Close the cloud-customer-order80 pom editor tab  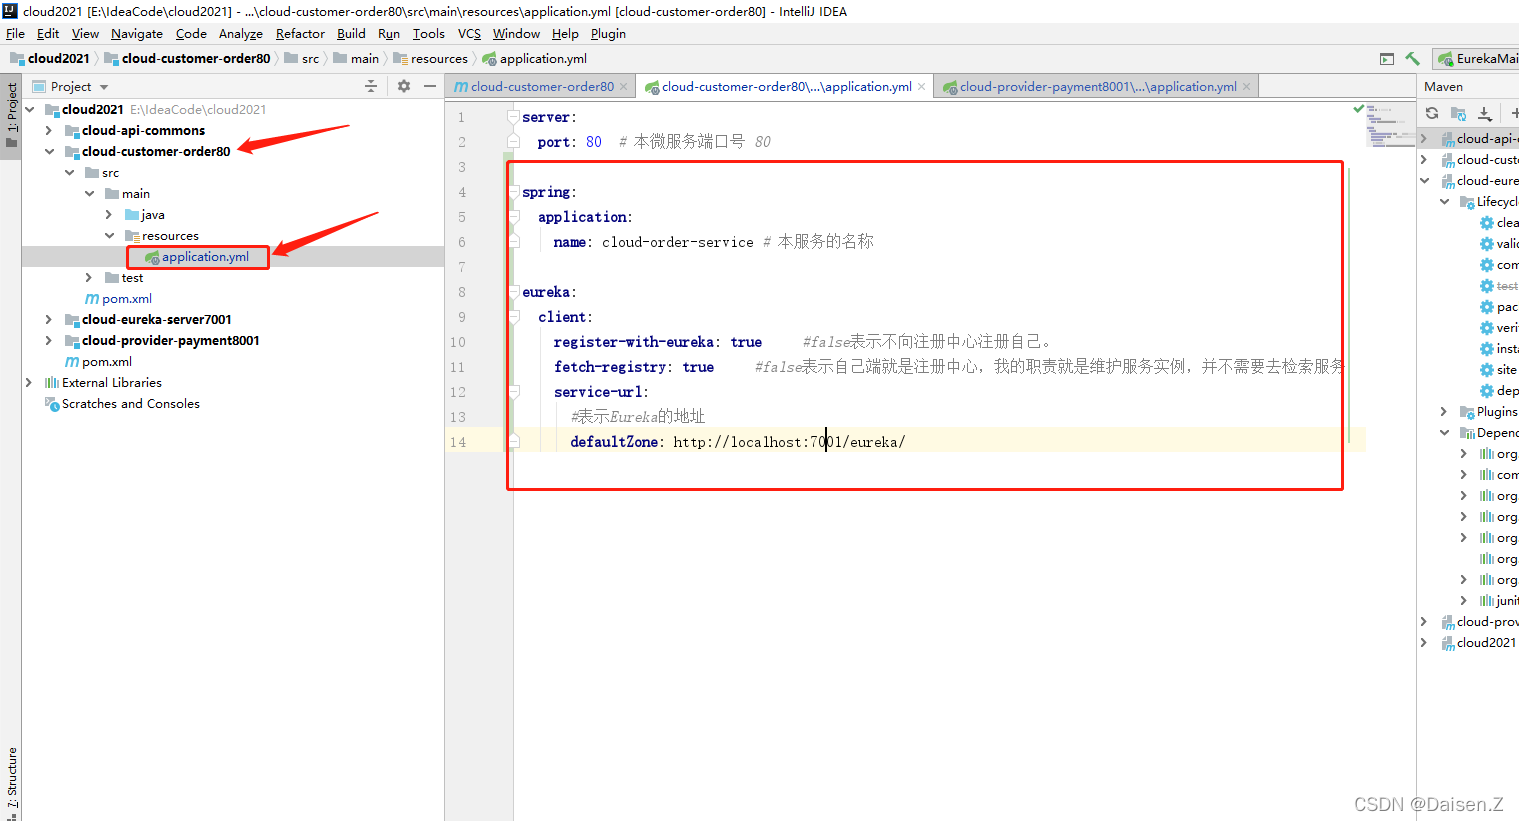pyautogui.click(x=623, y=87)
